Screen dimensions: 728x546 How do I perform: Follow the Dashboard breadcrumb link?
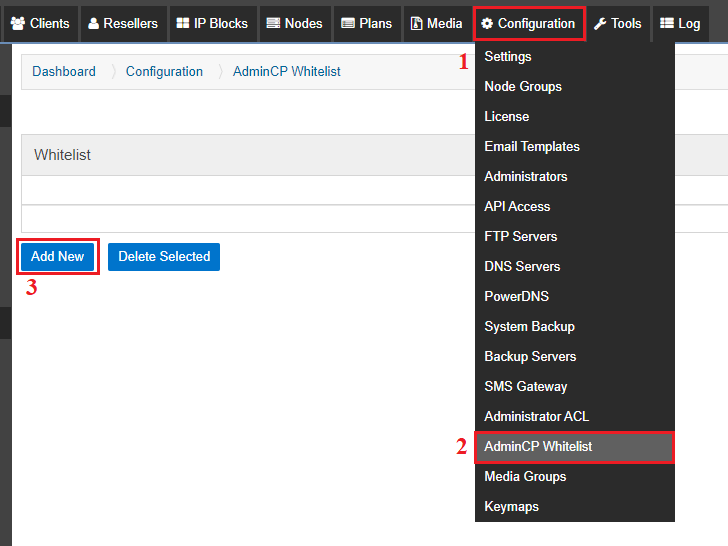64,71
